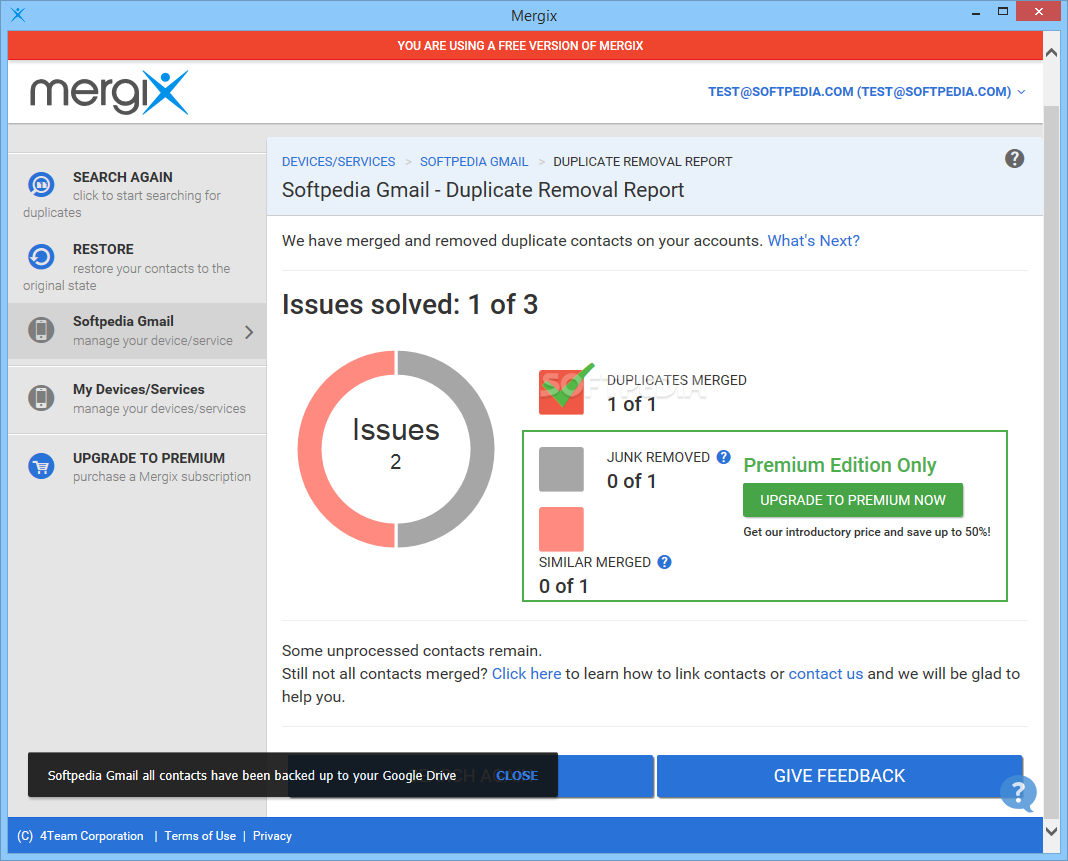The image size is (1068, 861).
Task: Click the Issues donut chart
Action: (x=396, y=449)
